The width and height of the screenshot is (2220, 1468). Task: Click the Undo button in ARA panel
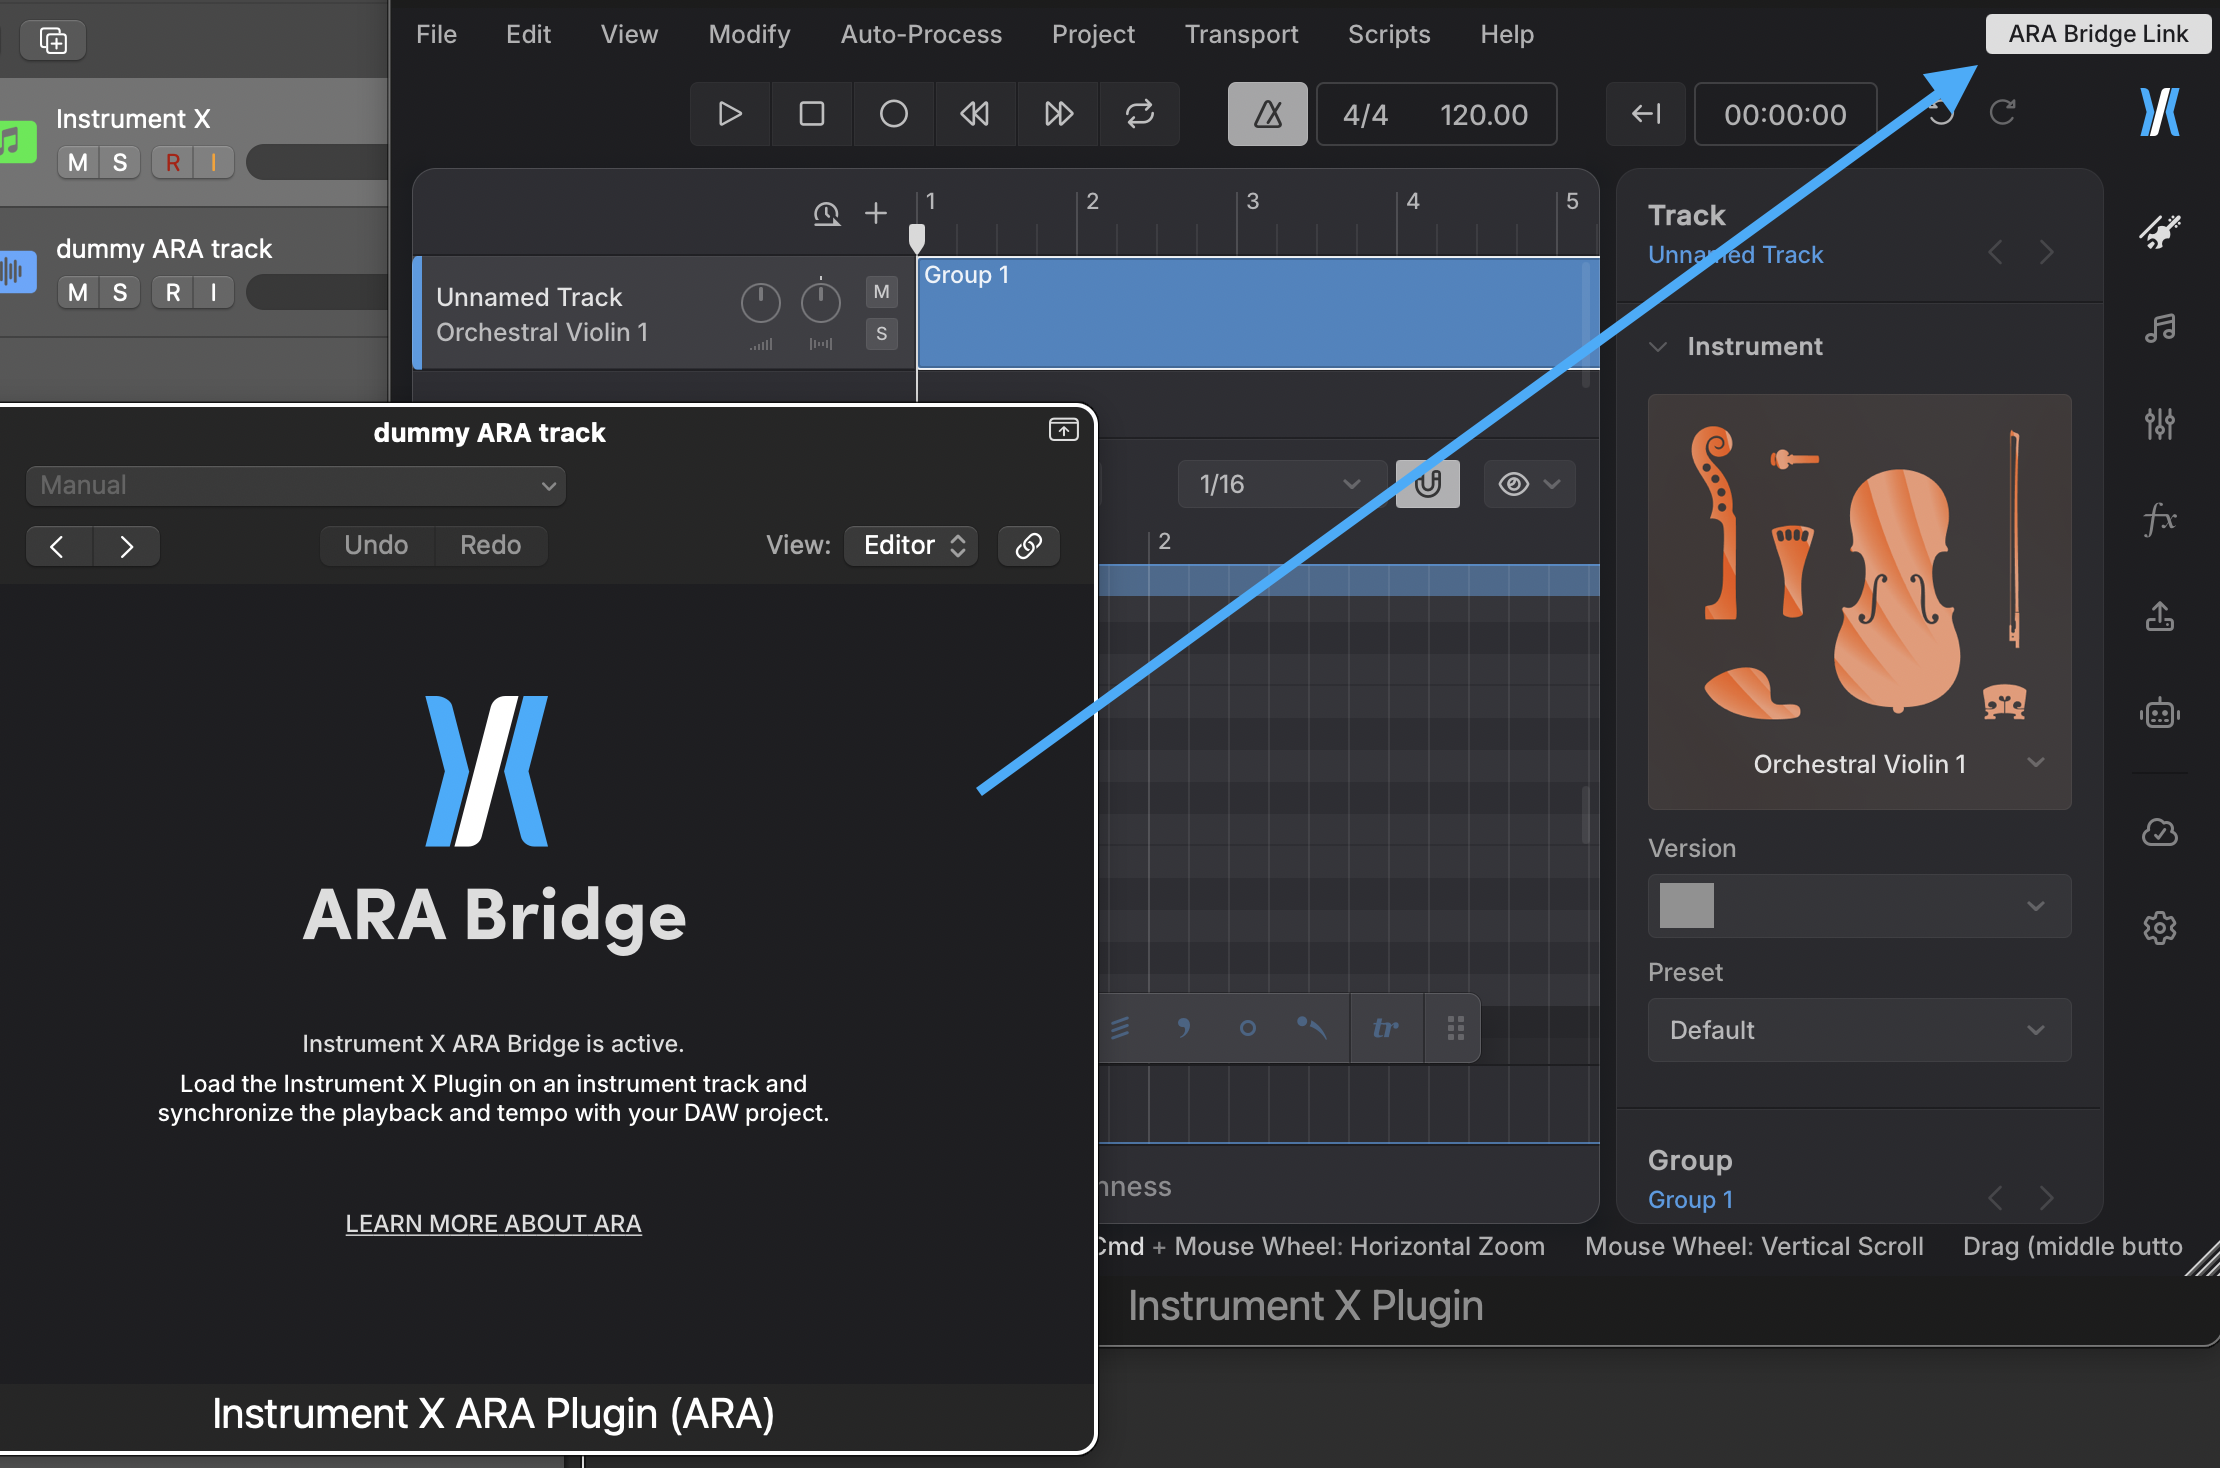[377, 545]
